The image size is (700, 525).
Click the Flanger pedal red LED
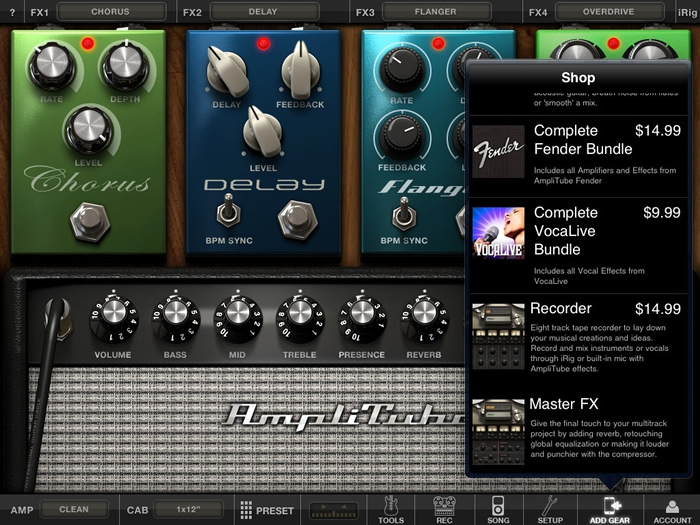(438, 43)
